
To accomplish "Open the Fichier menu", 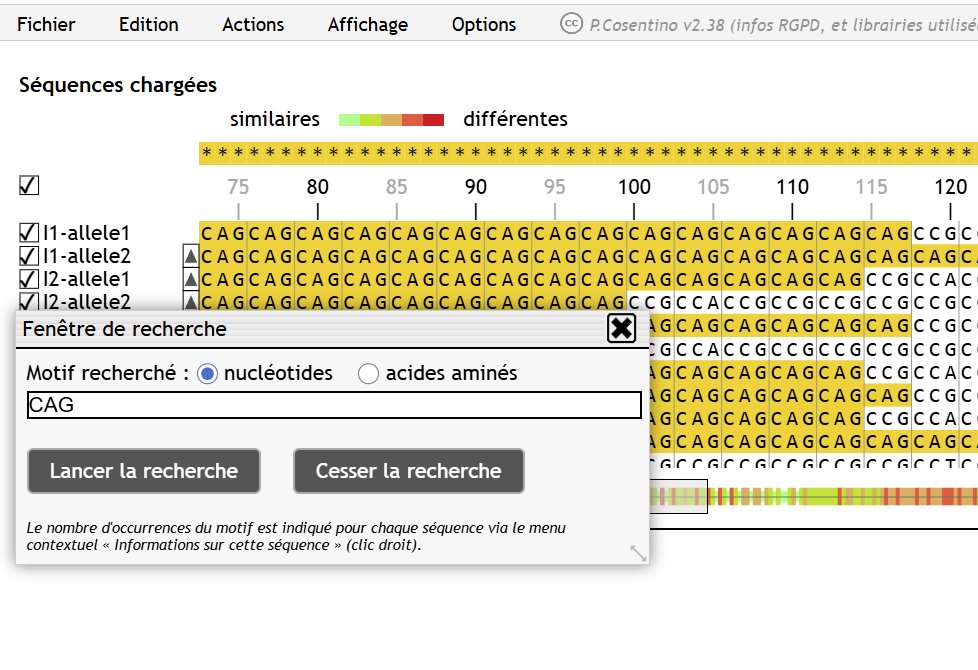I will tap(46, 24).
